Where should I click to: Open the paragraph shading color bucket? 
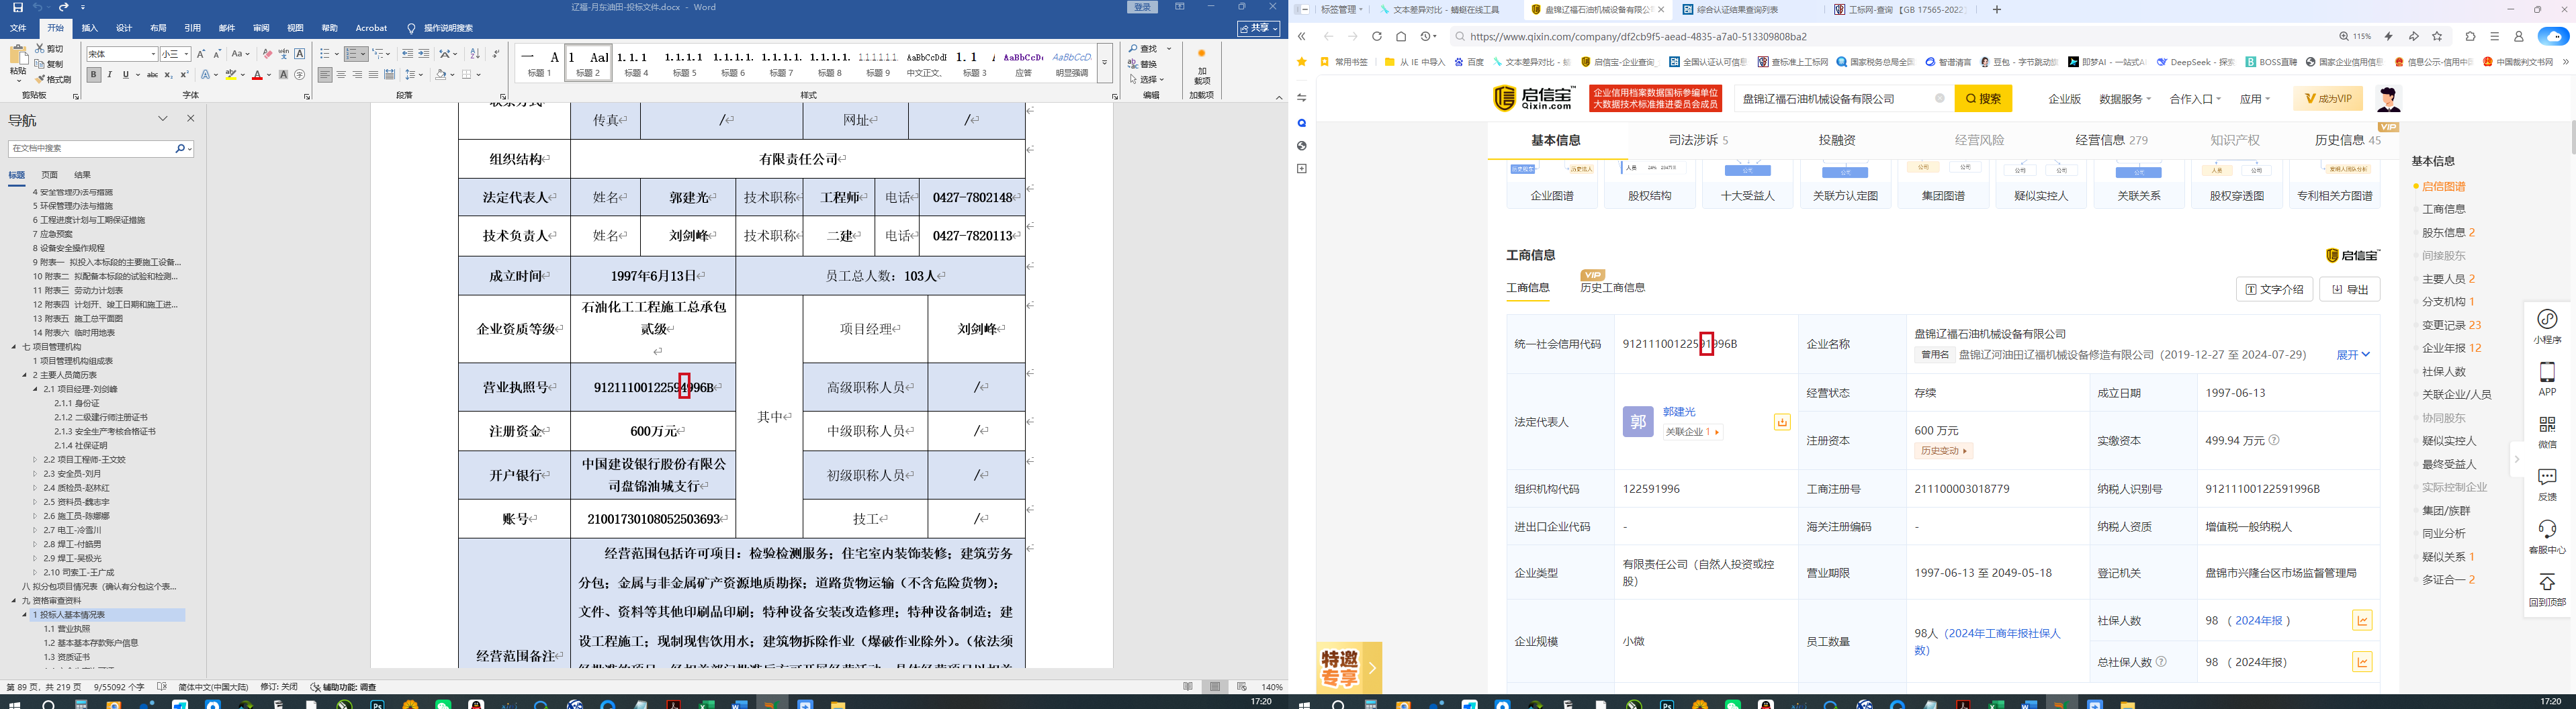pos(441,75)
